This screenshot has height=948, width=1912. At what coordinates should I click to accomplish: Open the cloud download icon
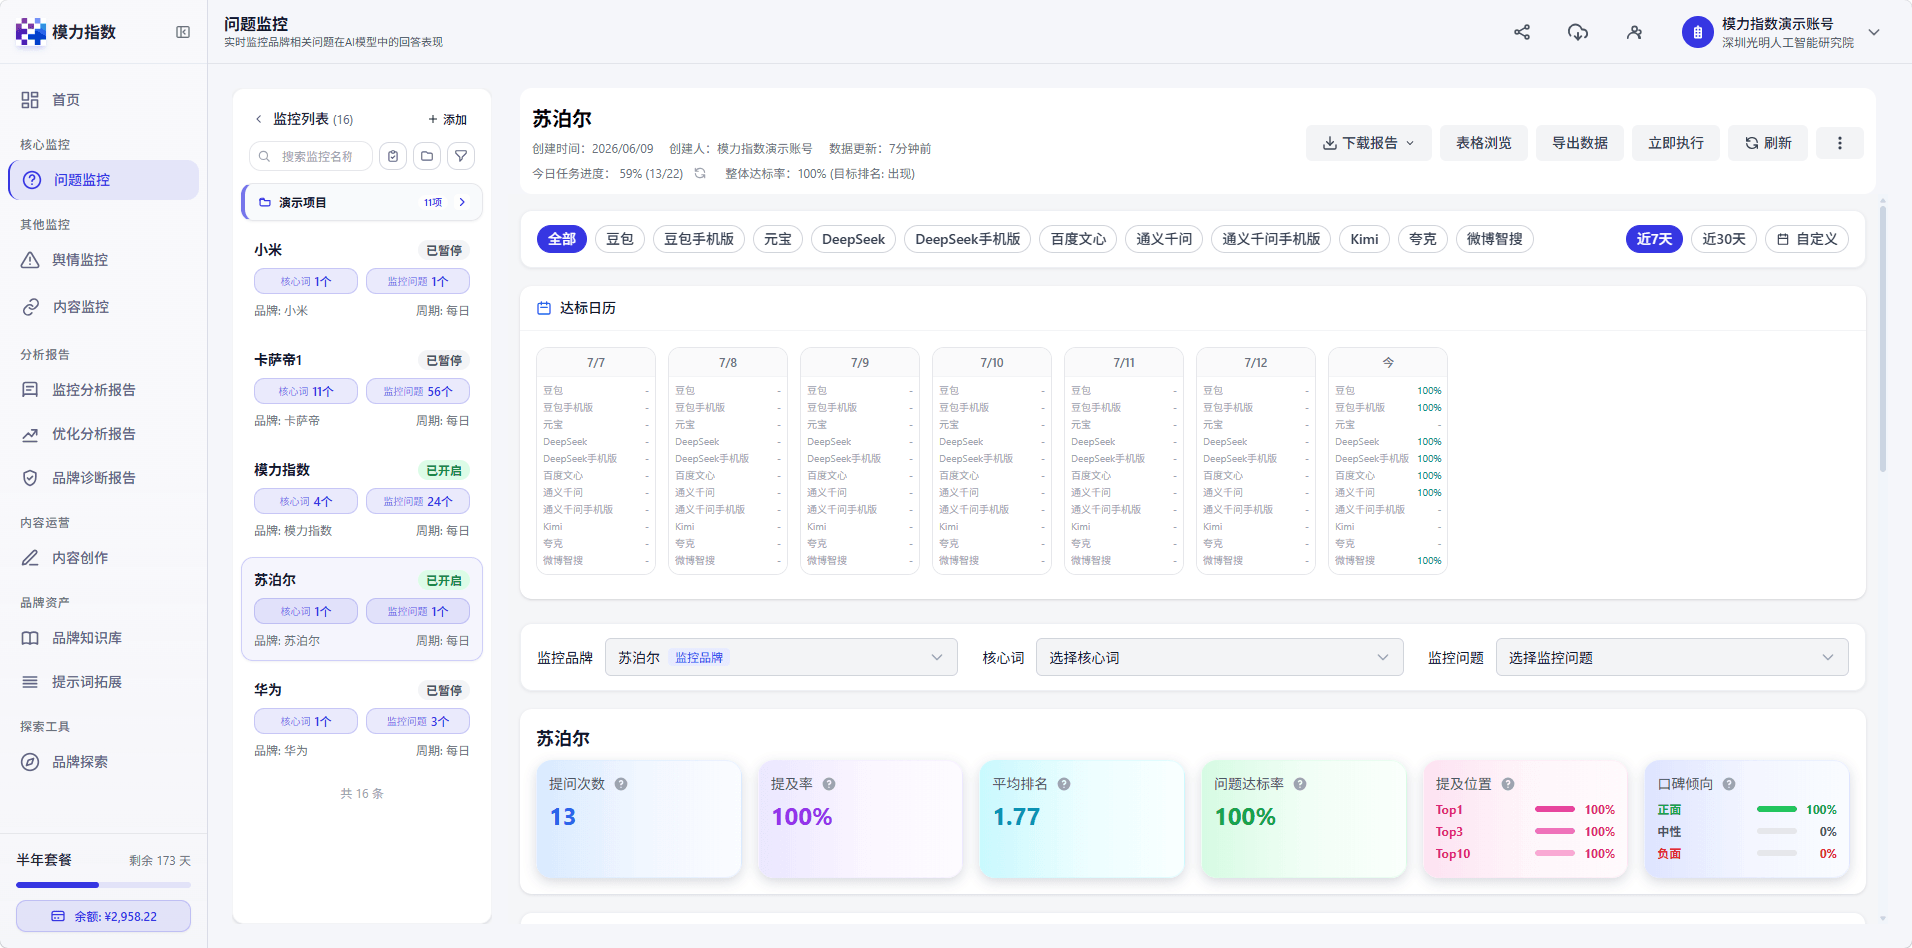1578,32
